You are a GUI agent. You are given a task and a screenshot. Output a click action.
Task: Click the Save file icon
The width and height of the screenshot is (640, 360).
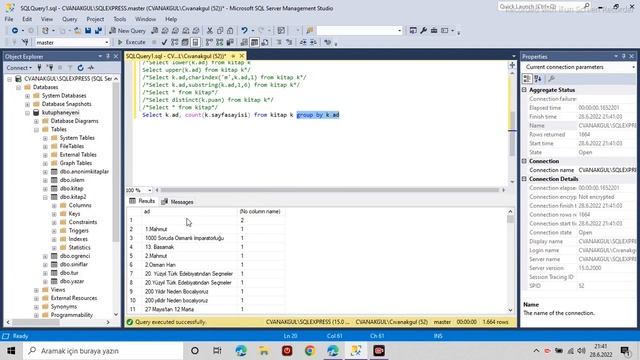pyautogui.click(x=88, y=31)
